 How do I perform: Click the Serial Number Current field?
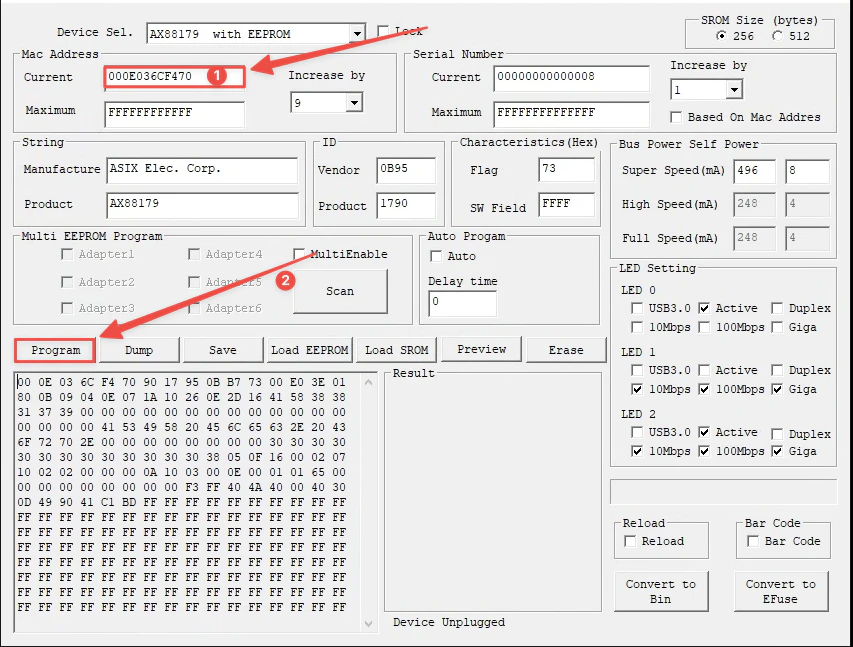coord(571,78)
